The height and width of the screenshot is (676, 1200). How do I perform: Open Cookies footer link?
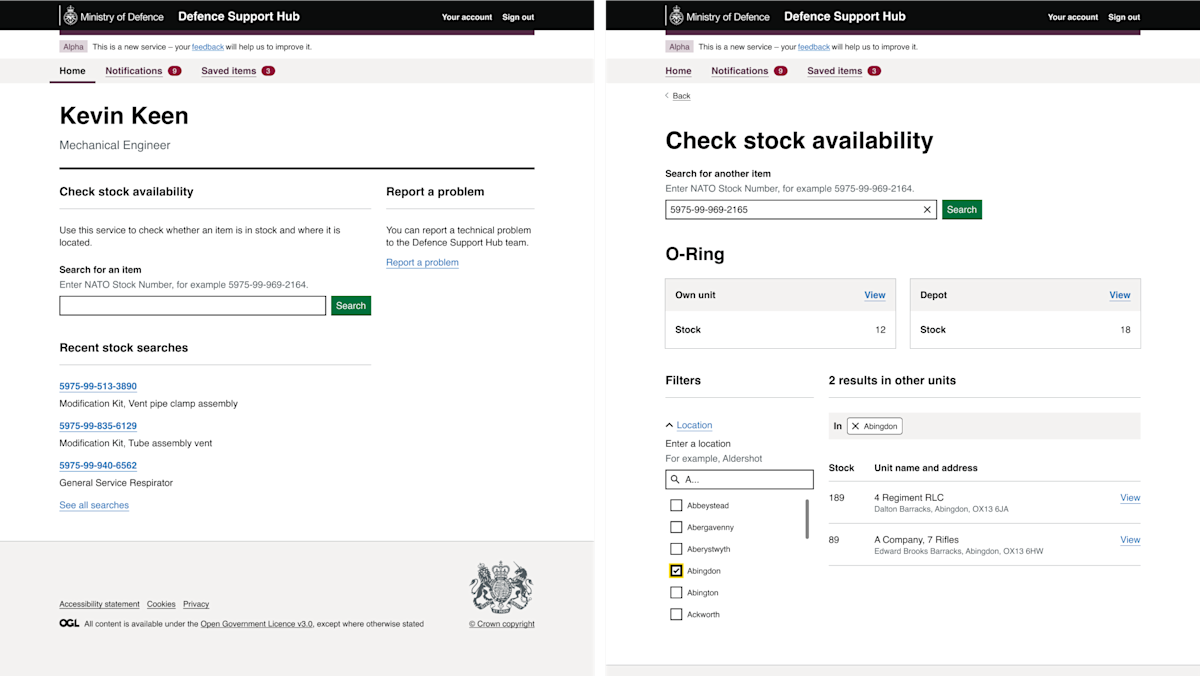161,604
